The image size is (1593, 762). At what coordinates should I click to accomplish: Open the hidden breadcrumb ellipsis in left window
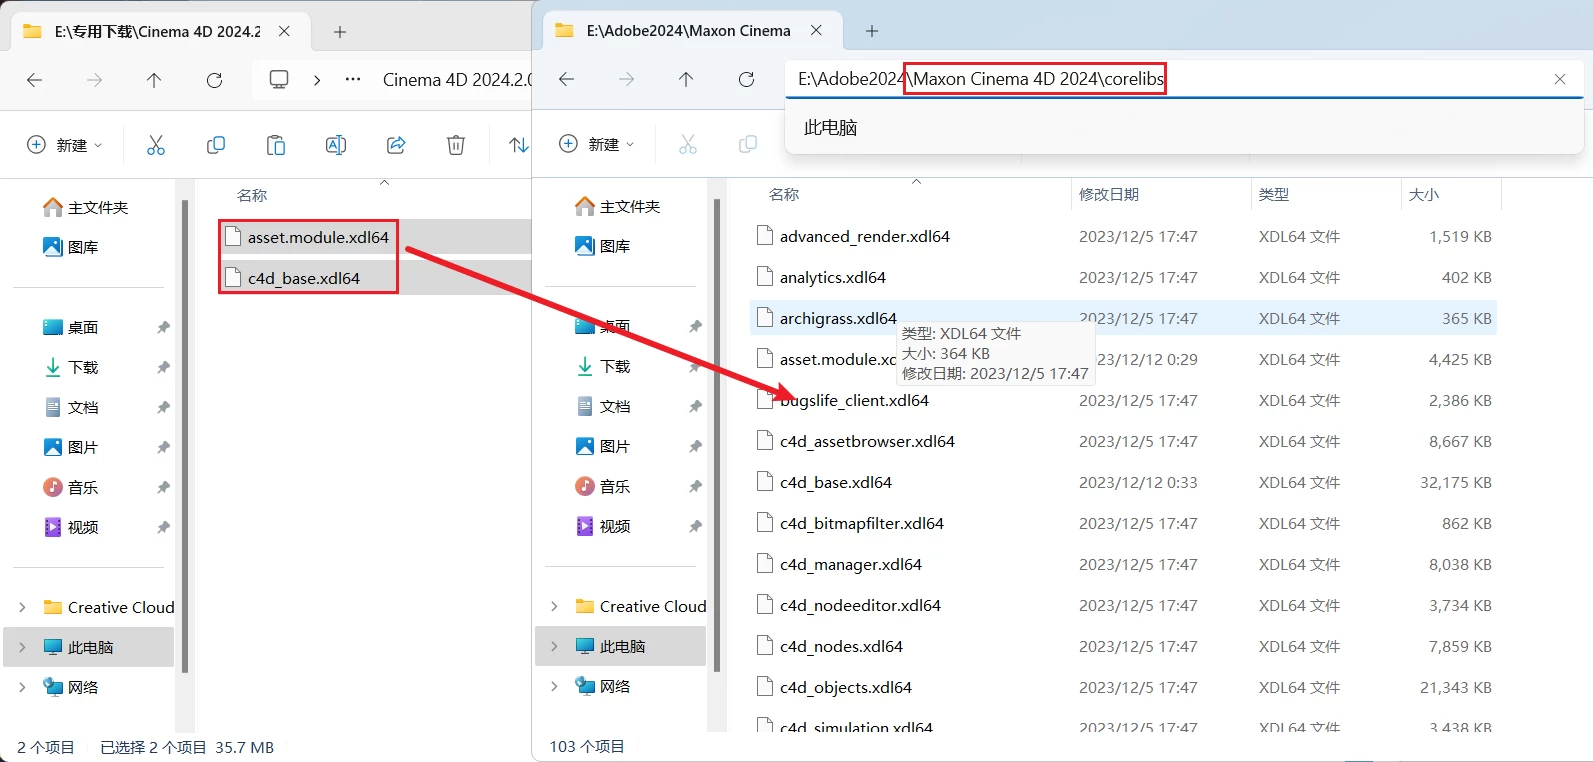353,80
